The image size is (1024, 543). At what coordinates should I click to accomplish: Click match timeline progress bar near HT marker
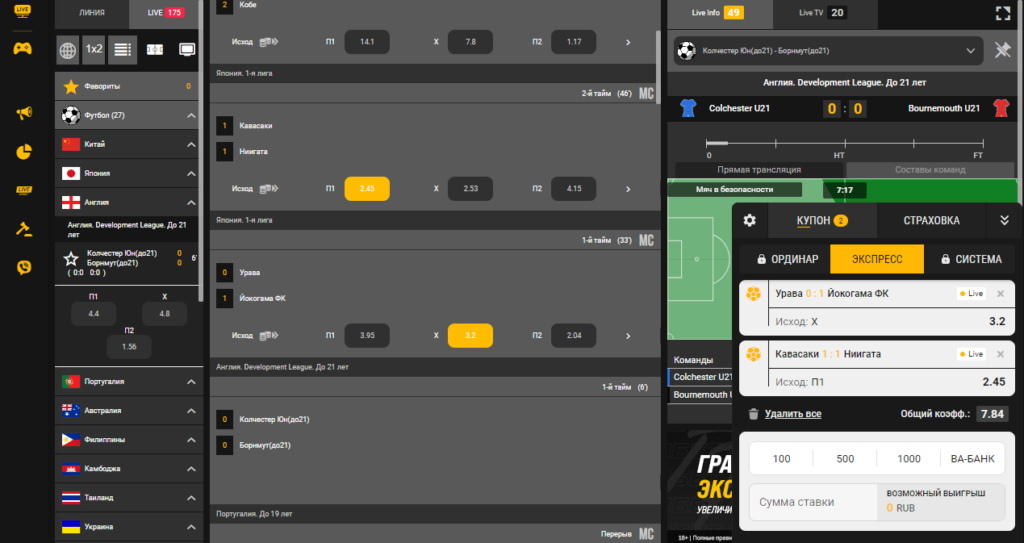(845, 142)
